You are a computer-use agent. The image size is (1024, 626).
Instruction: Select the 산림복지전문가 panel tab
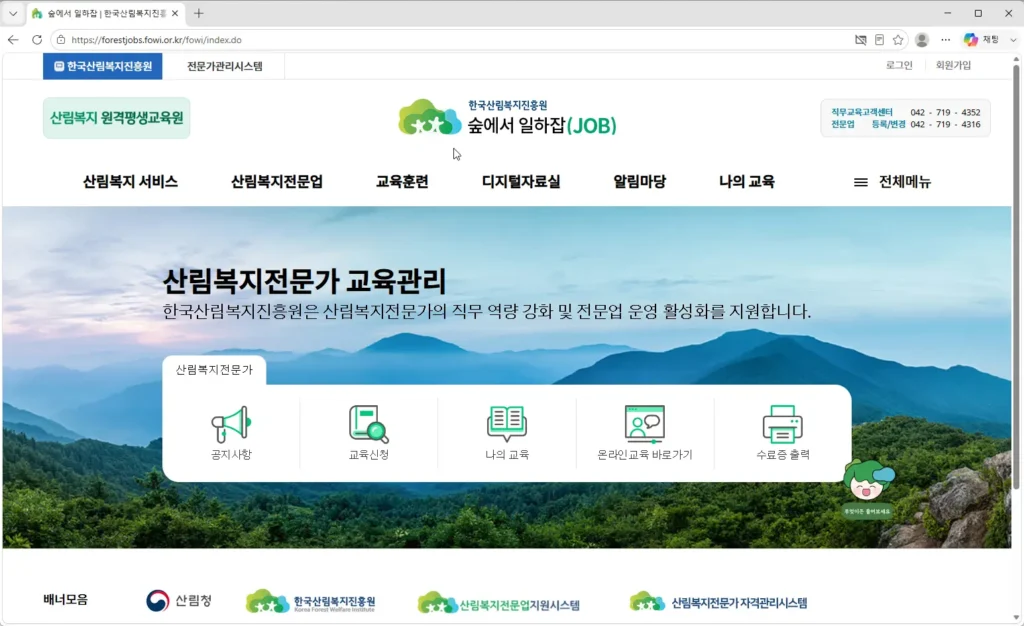(214, 369)
